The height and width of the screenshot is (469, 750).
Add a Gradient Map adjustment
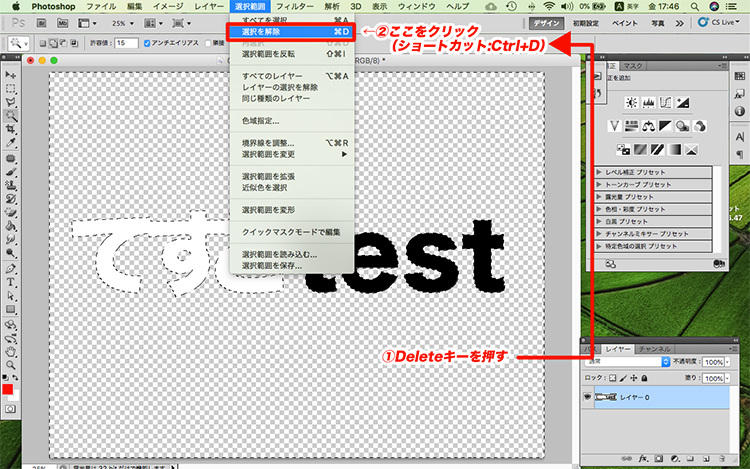(x=674, y=150)
